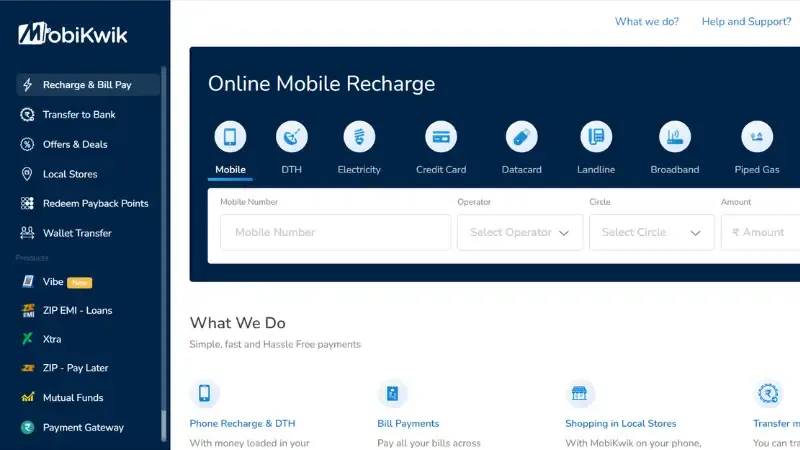
Task: Click the Bill Payments icon
Action: click(x=392, y=393)
